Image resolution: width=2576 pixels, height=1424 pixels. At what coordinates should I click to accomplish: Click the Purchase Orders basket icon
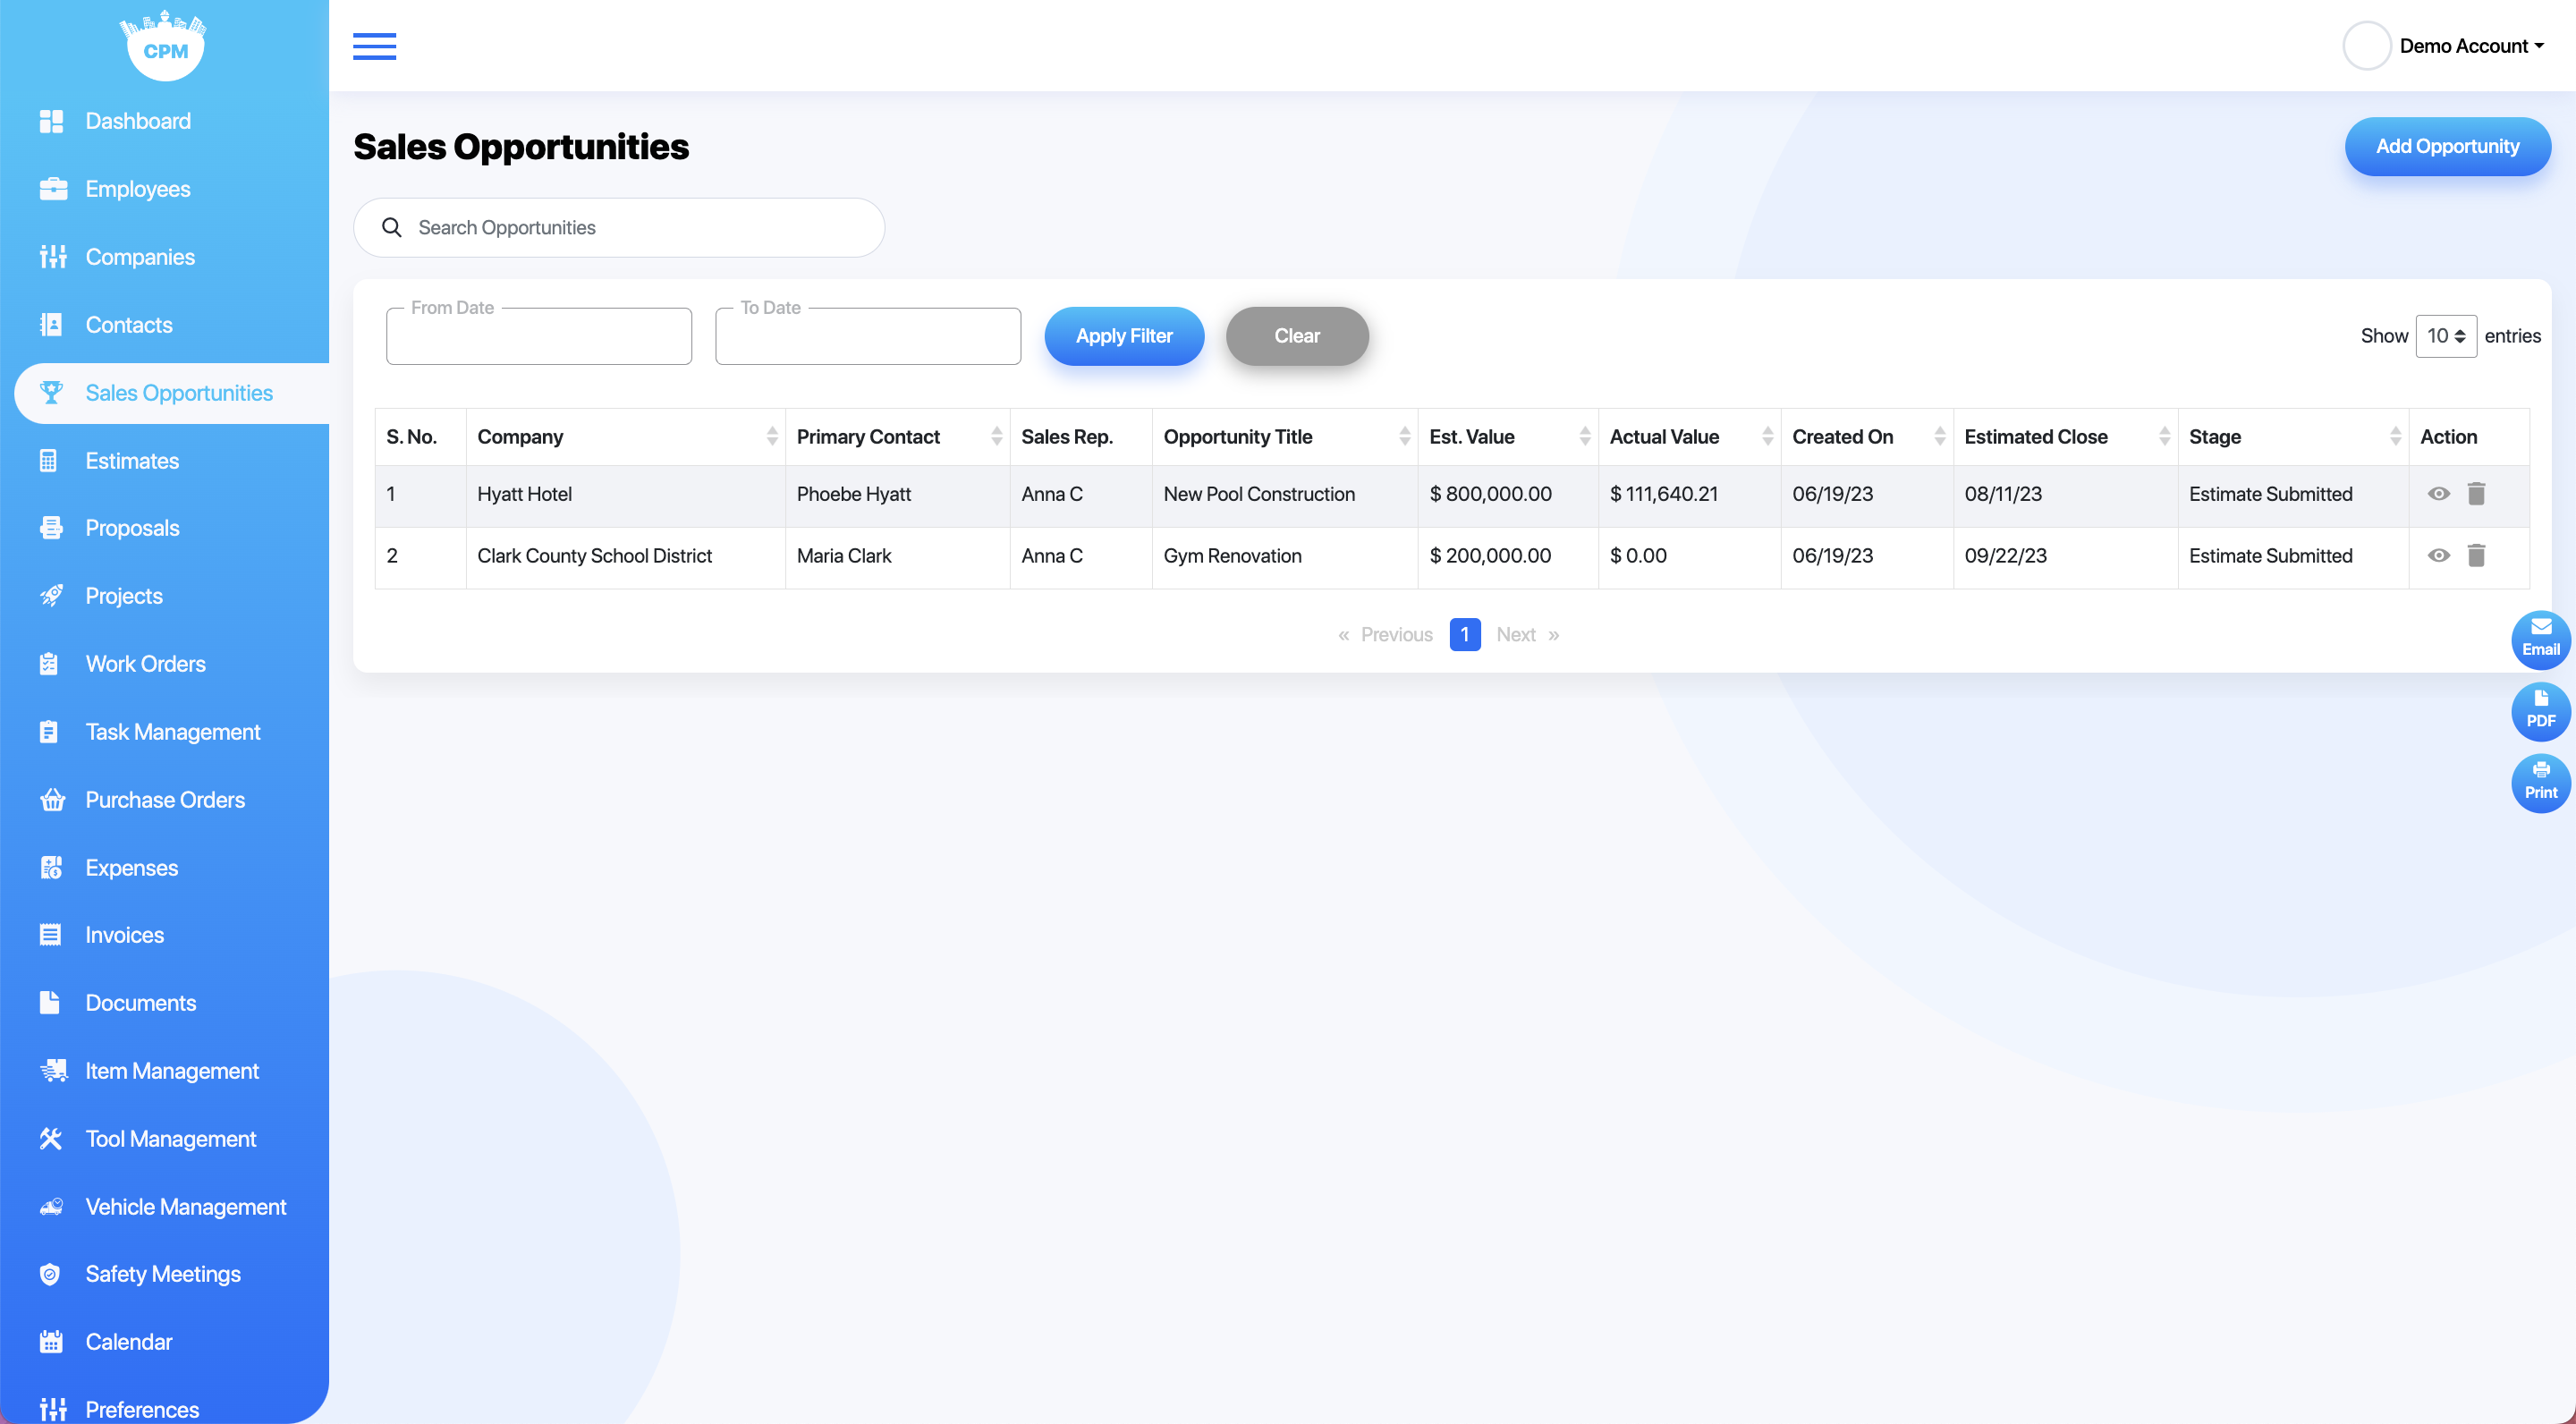click(52, 800)
